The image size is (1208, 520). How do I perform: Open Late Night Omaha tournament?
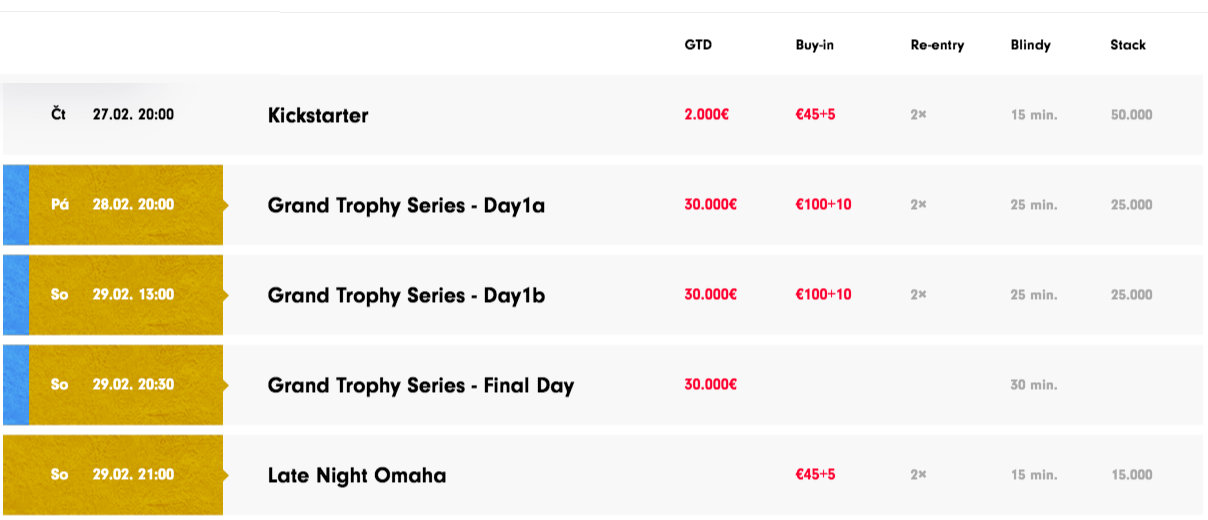click(357, 475)
